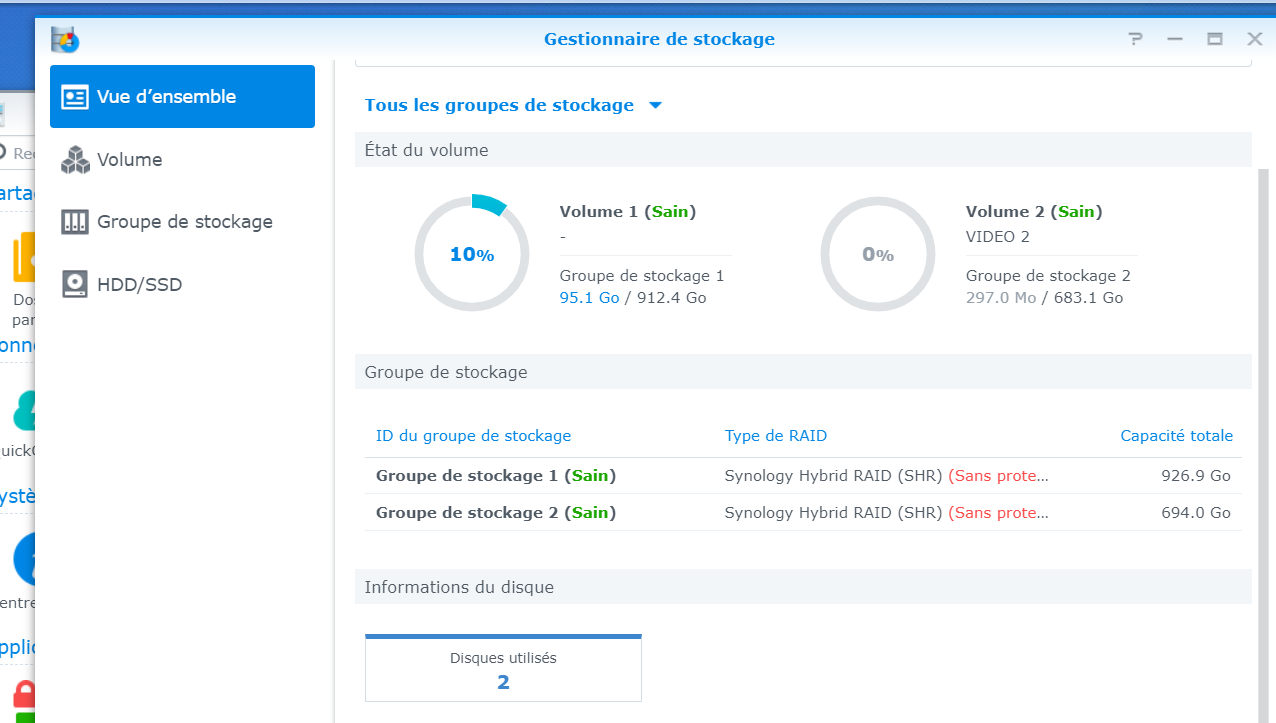Click the Volume 1 10% usage ring
This screenshot has height=723, width=1276.
pyautogui.click(x=472, y=254)
